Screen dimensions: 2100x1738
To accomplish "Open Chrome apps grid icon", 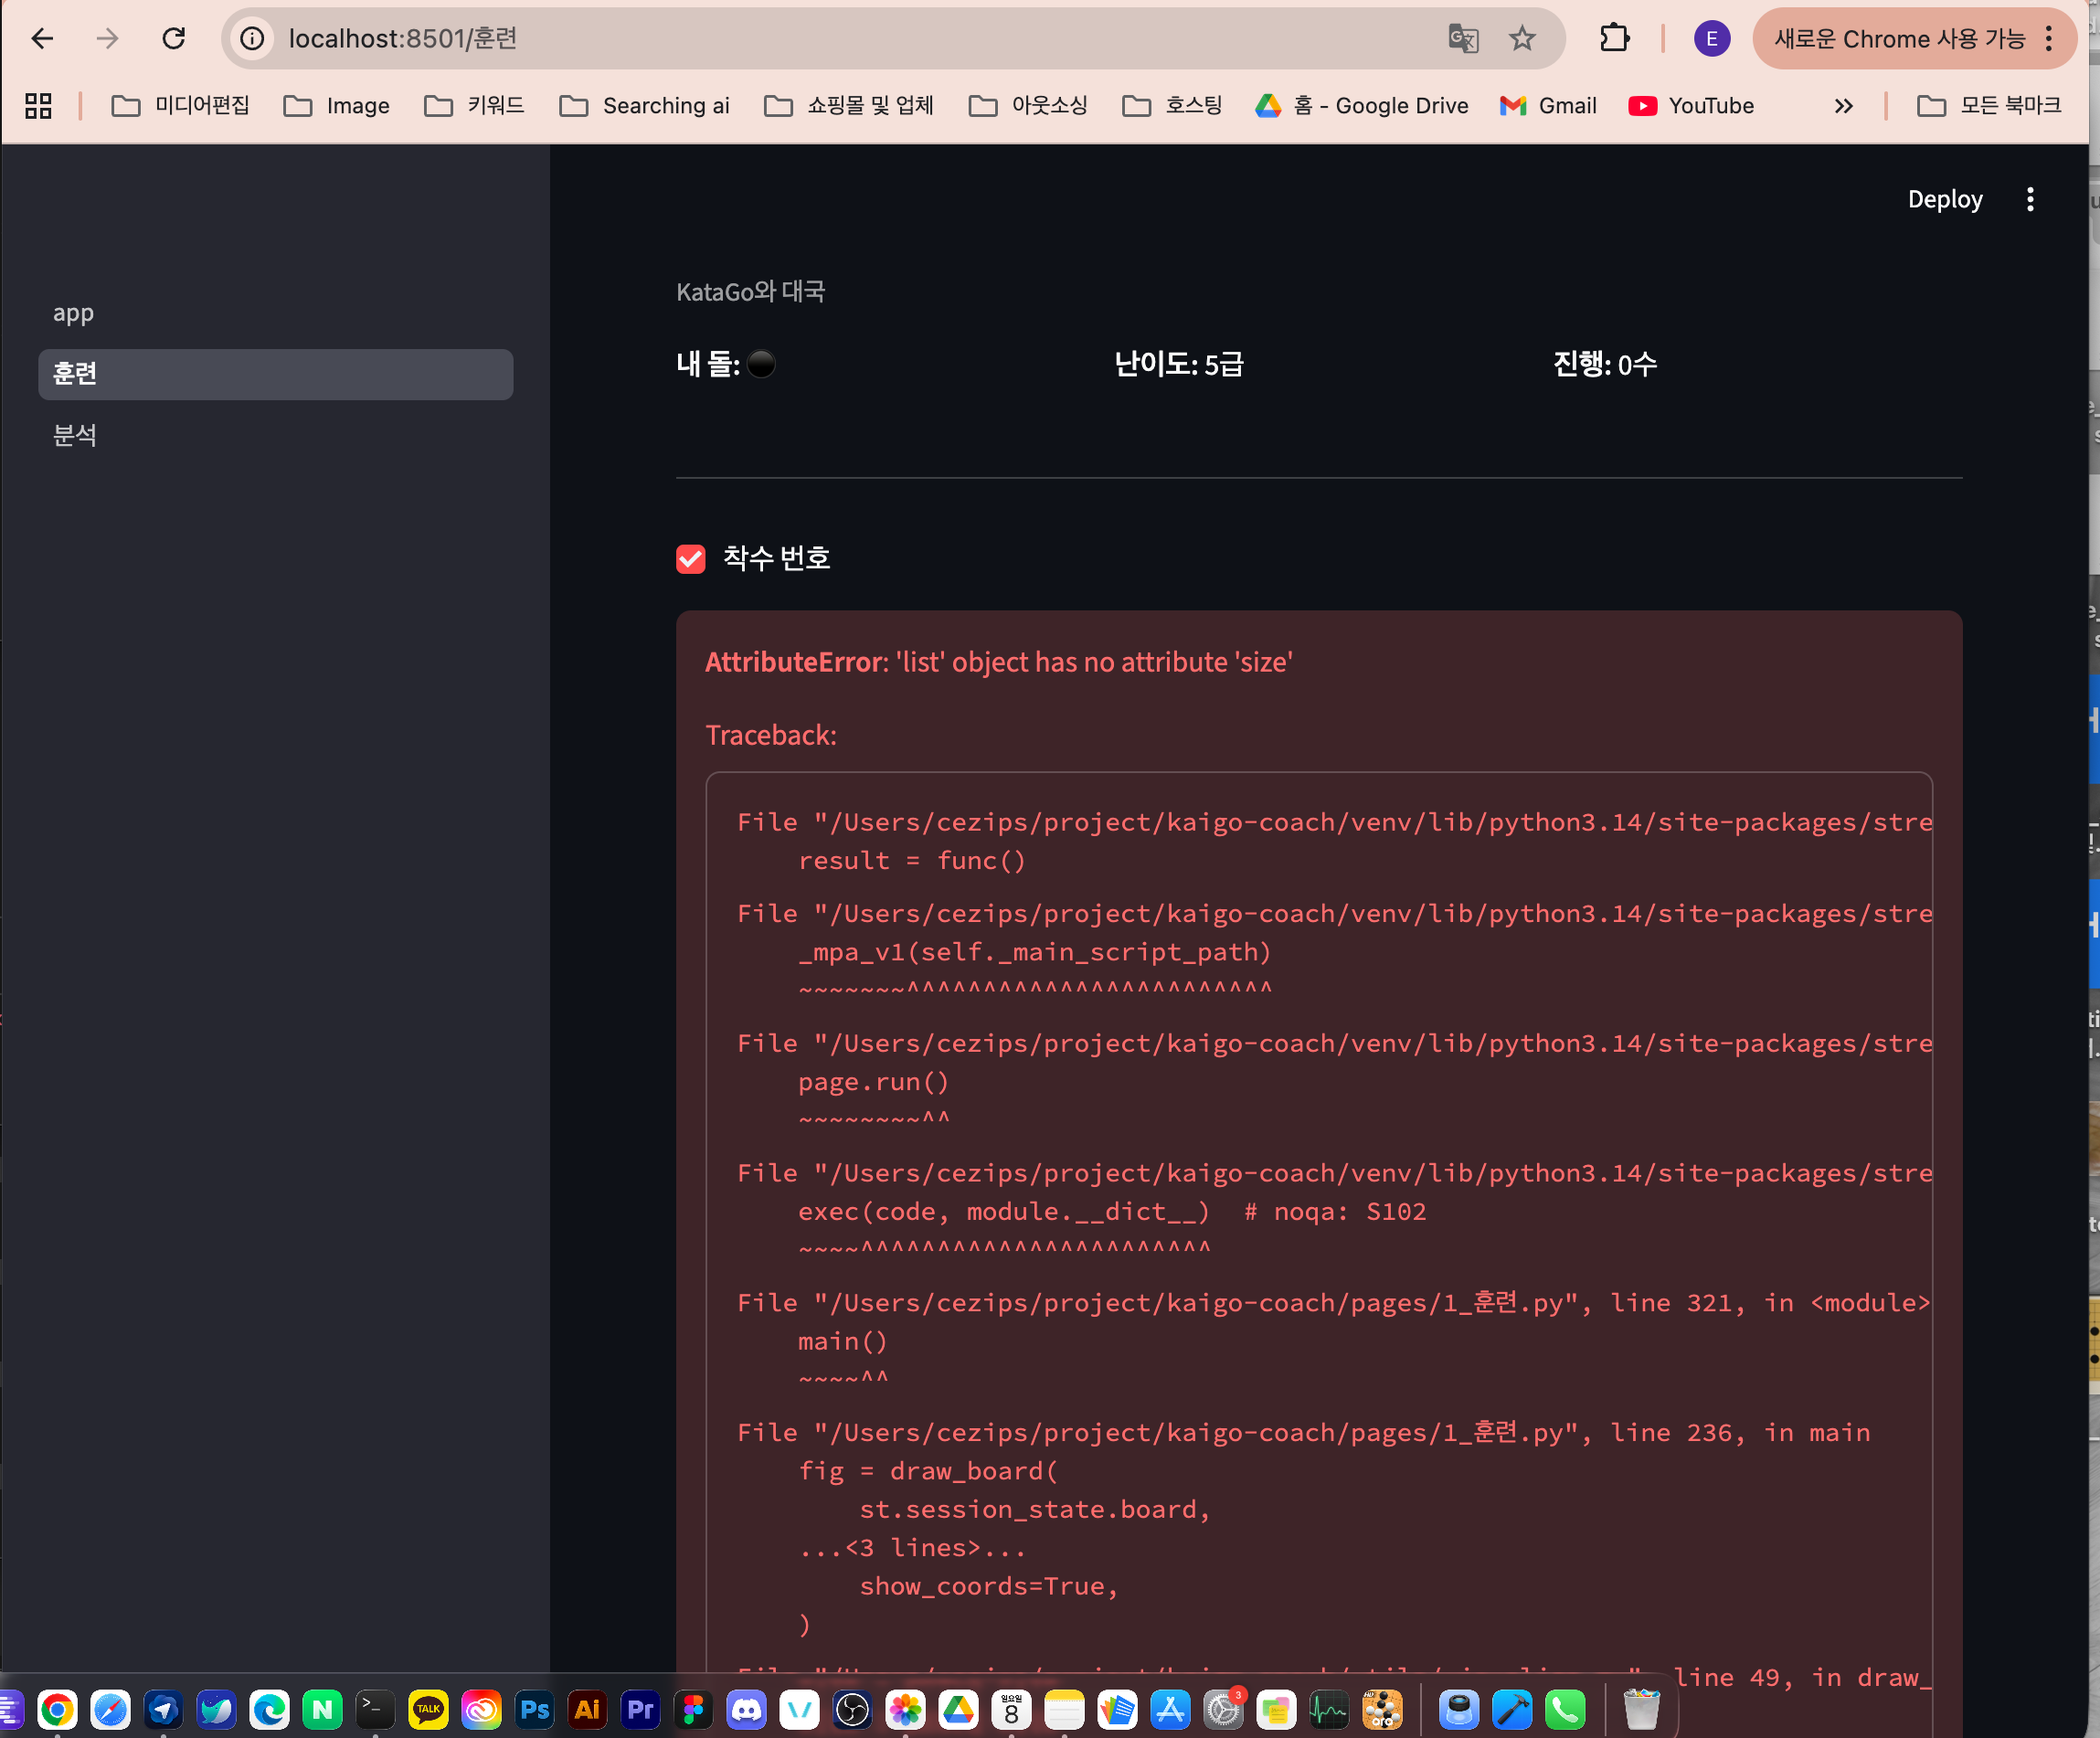I will tap(38, 106).
